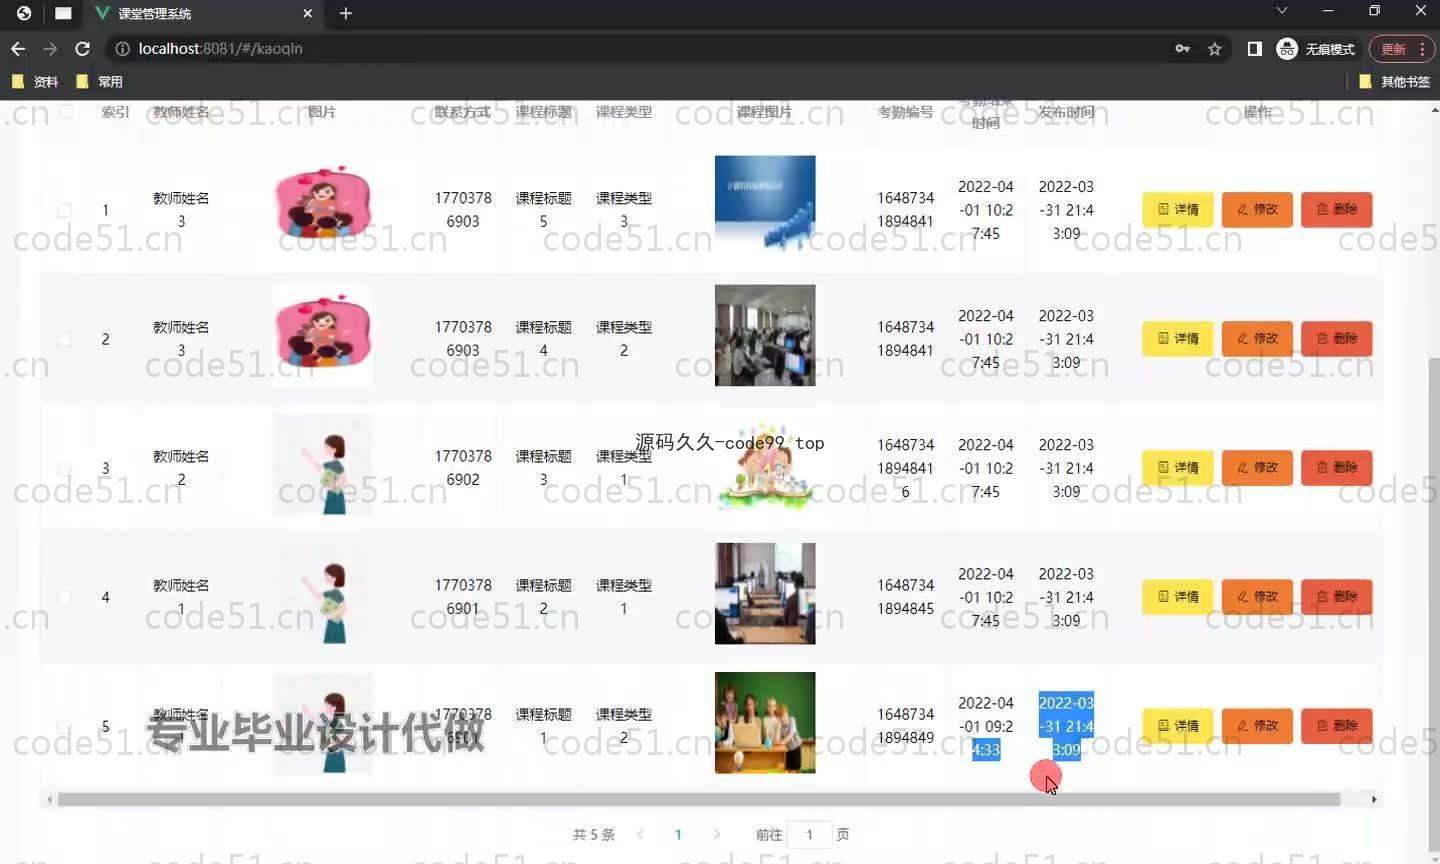The width and height of the screenshot is (1440, 864).
Task: Go to next page with pagination arrow
Action: click(x=716, y=834)
